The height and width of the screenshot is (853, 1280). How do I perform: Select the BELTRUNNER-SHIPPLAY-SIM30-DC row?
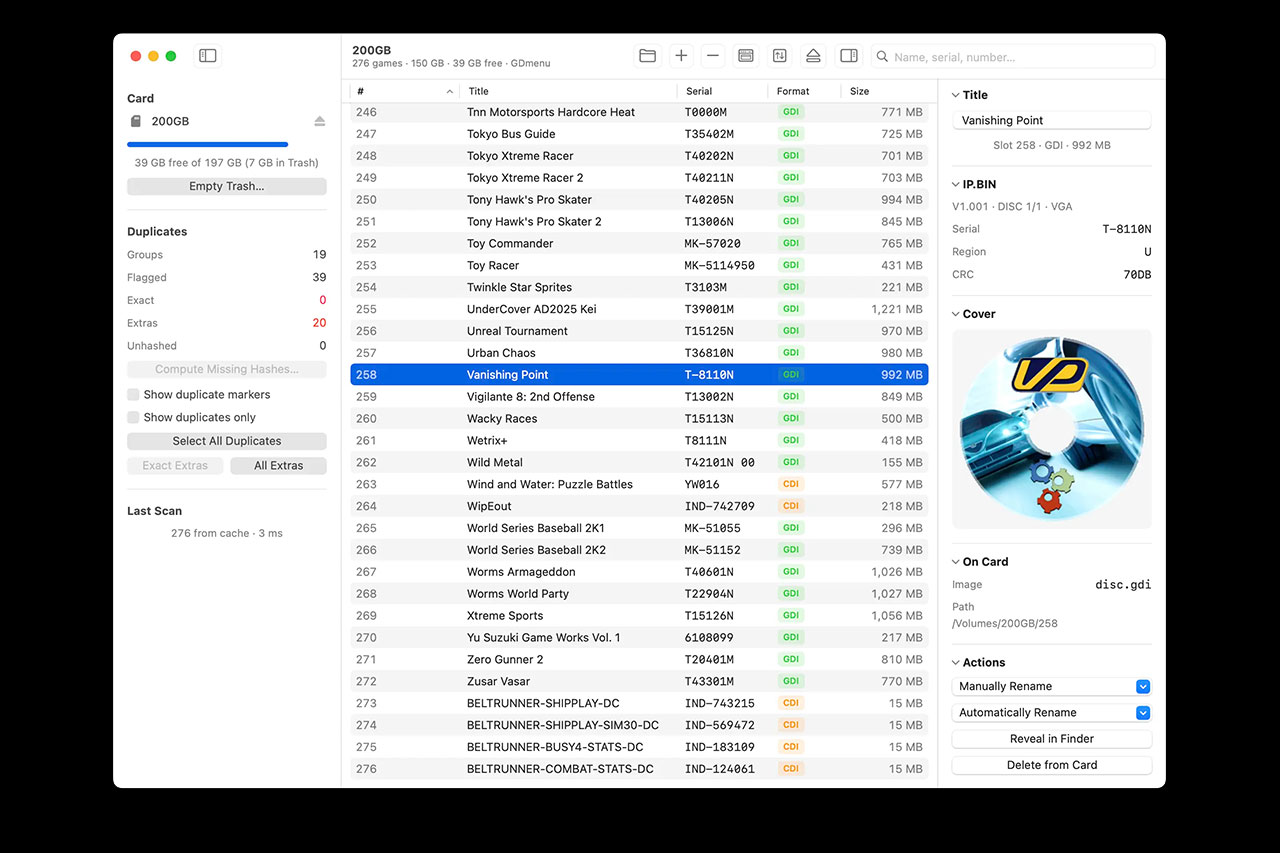tap(639, 725)
